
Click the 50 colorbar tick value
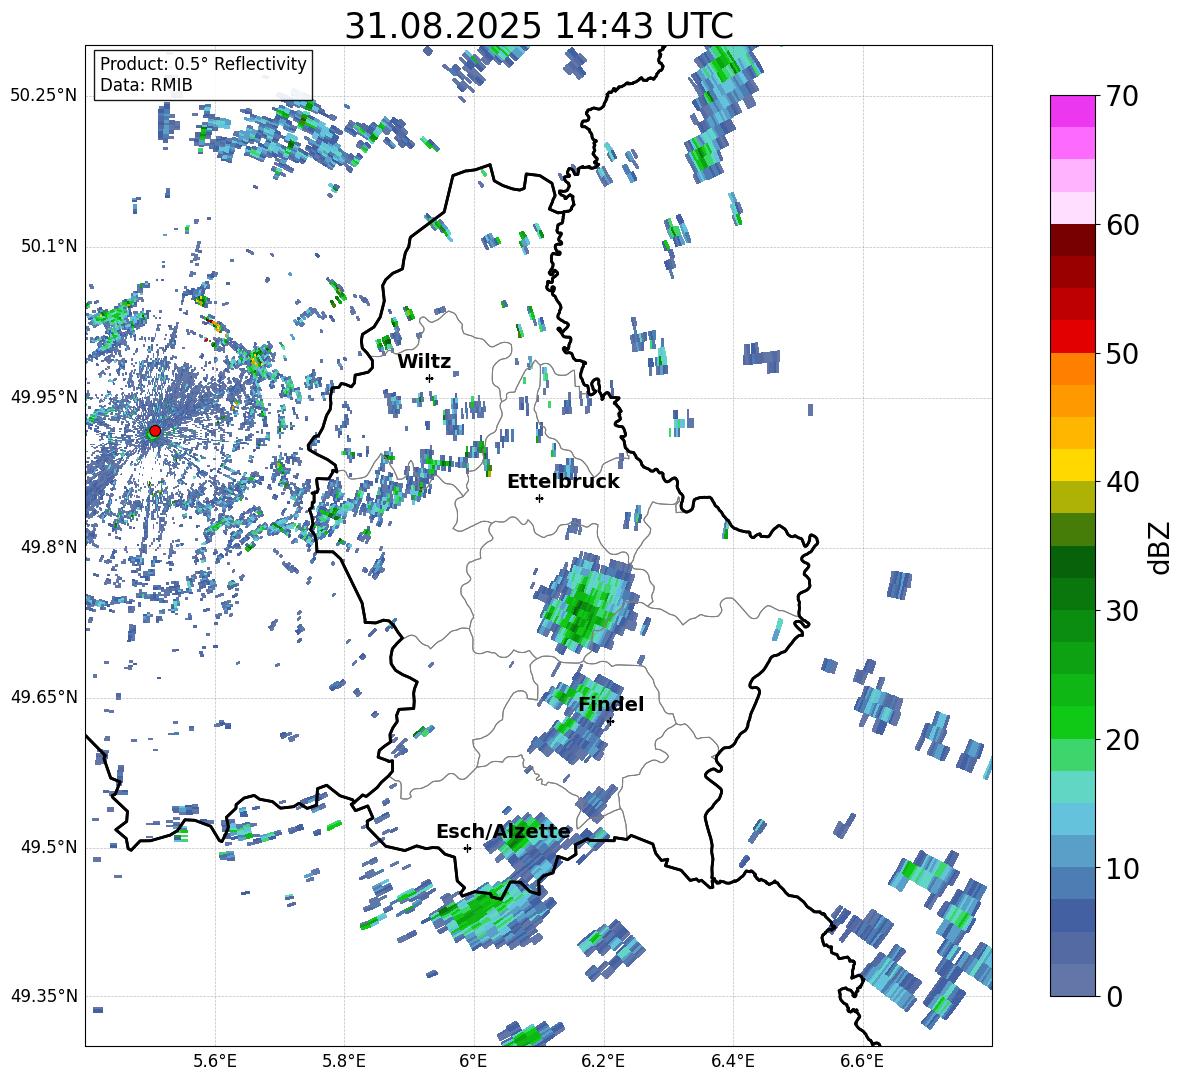pyautogui.click(x=1122, y=354)
